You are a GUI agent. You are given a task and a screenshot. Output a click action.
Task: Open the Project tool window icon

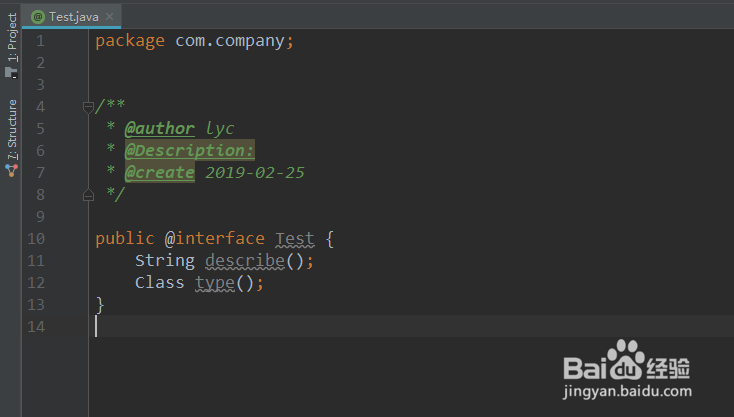(x=11, y=73)
